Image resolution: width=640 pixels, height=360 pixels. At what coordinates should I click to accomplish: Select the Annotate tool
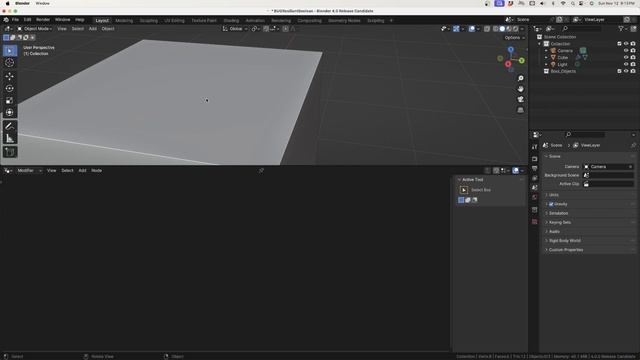click(9, 127)
